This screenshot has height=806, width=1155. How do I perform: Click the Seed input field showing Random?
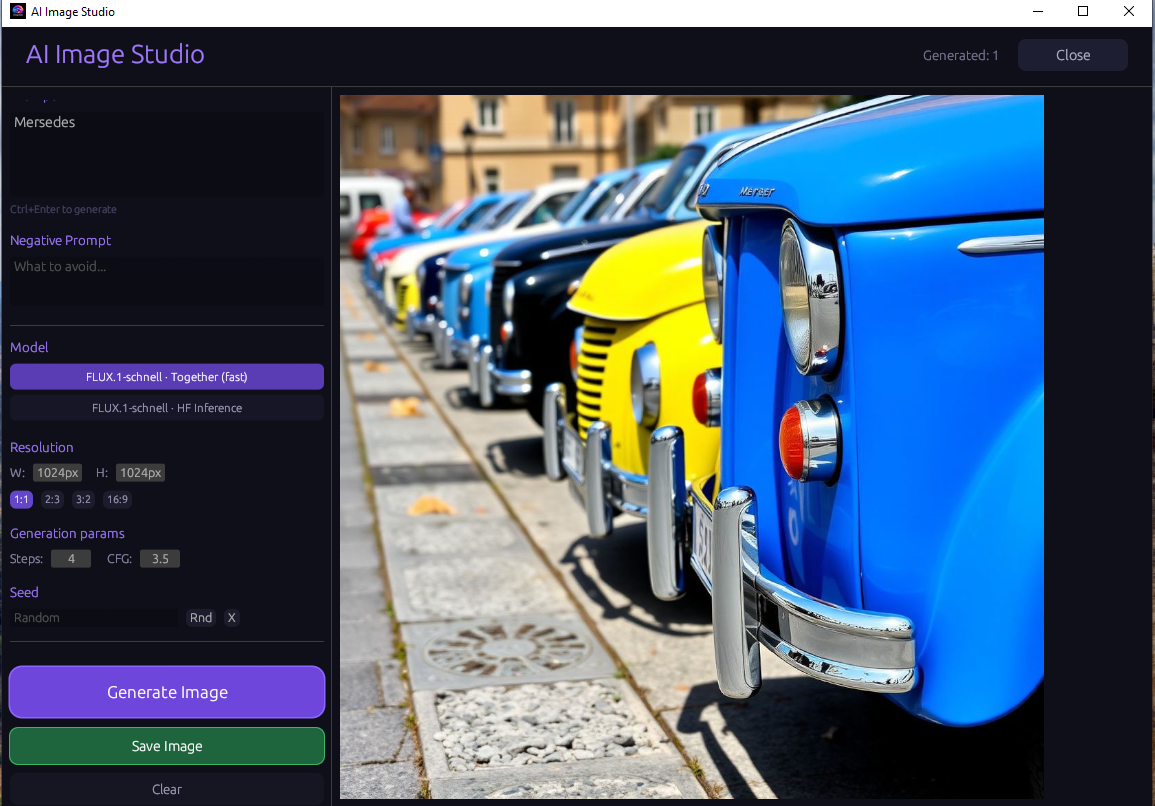(x=94, y=618)
